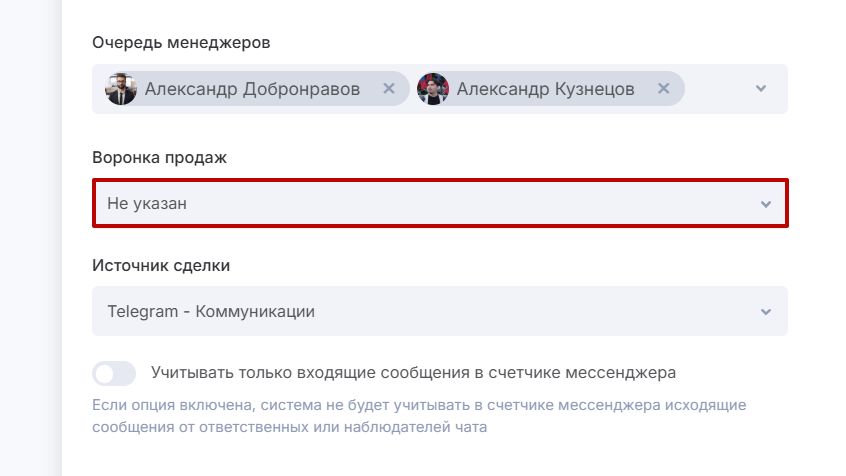Toggle incoming-only messenger counter switch
This screenshot has width=846, height=476.
point(114,374)
